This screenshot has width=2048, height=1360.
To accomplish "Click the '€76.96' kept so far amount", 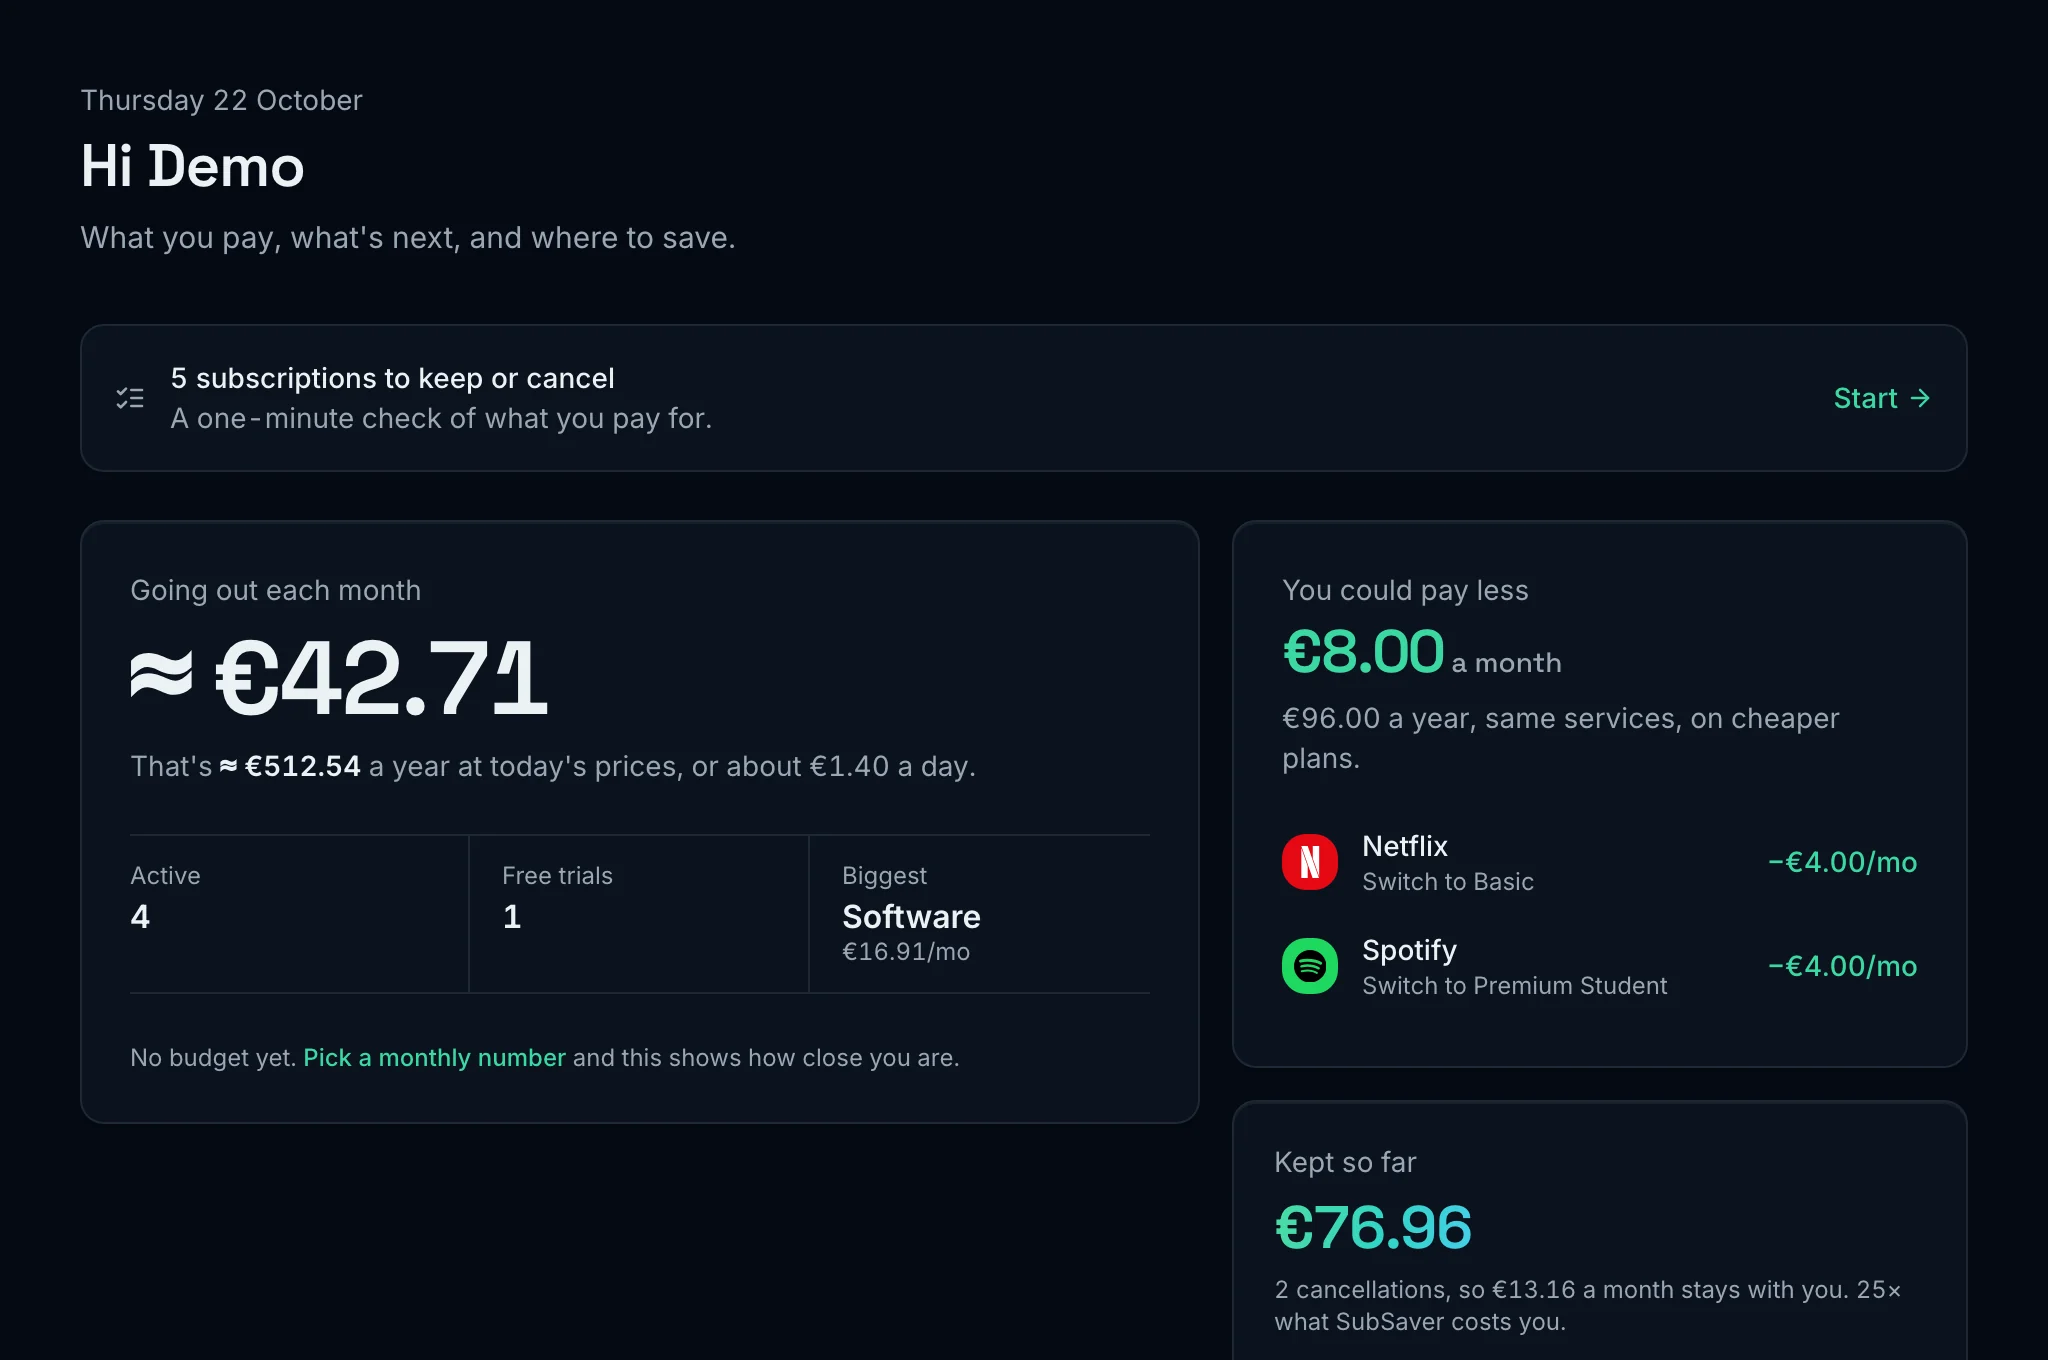I will (1373, 1227).
